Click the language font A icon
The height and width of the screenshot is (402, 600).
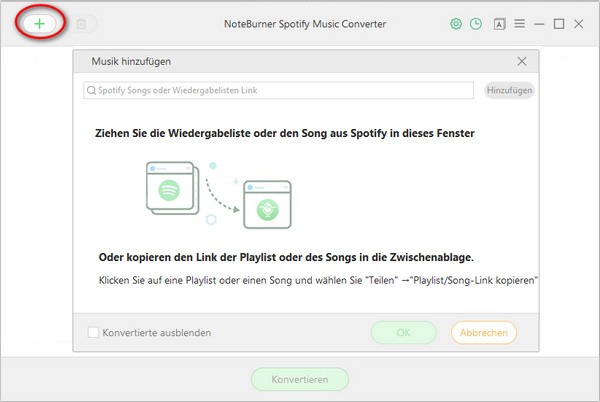[x=499, y=24]
